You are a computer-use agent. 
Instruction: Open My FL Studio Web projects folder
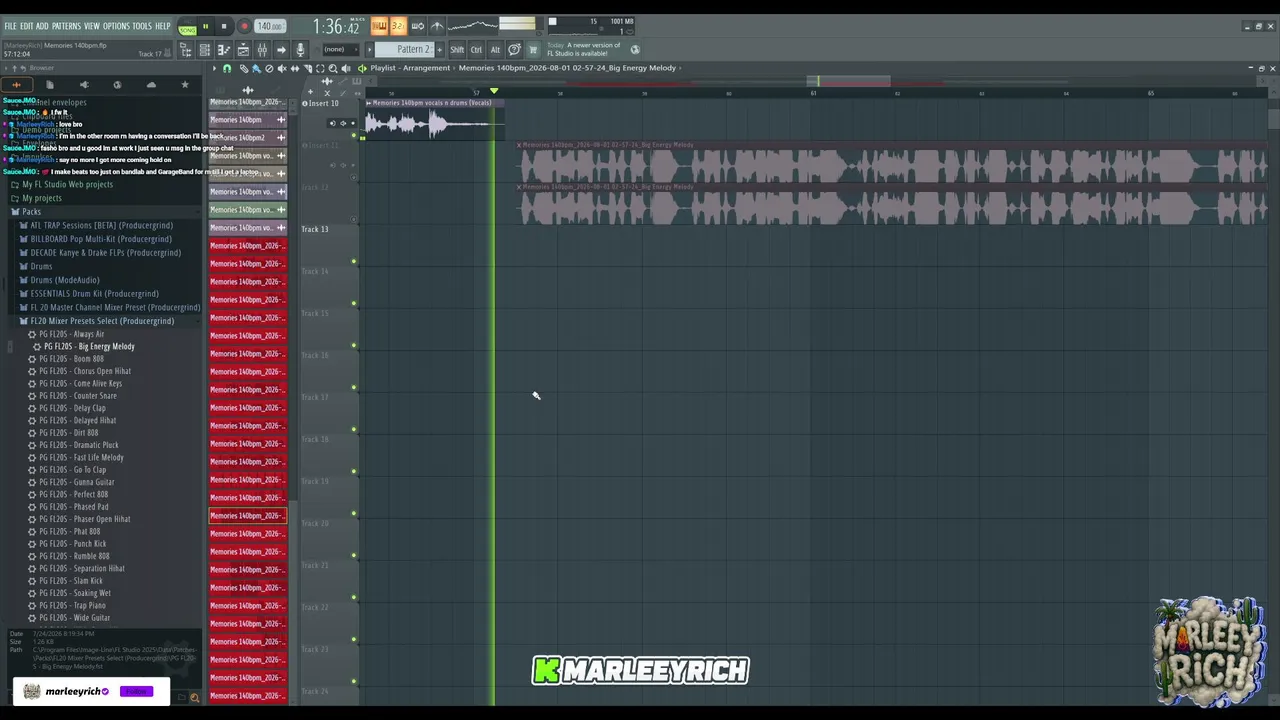point(67,185)
